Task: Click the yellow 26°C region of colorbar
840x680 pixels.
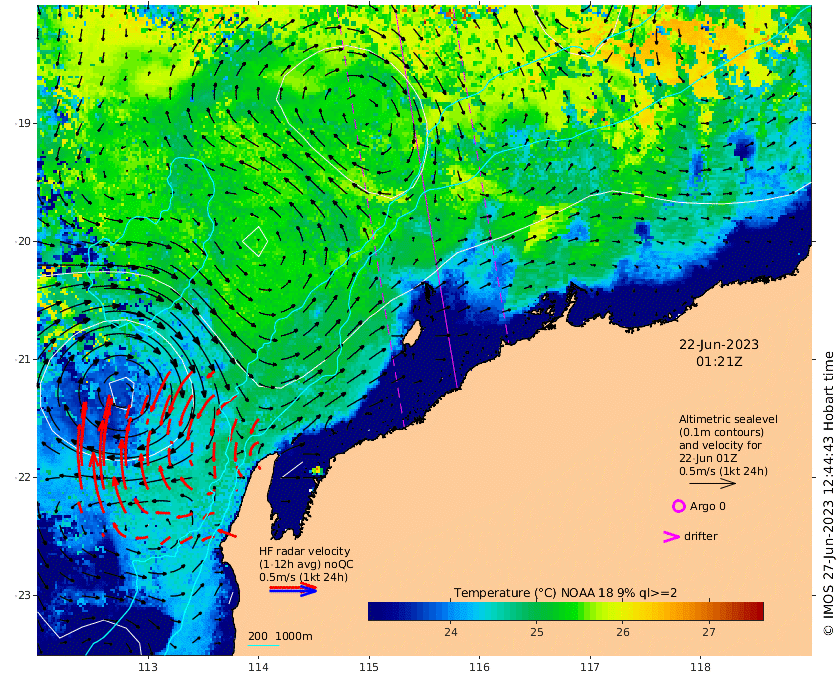Action: 622,611
